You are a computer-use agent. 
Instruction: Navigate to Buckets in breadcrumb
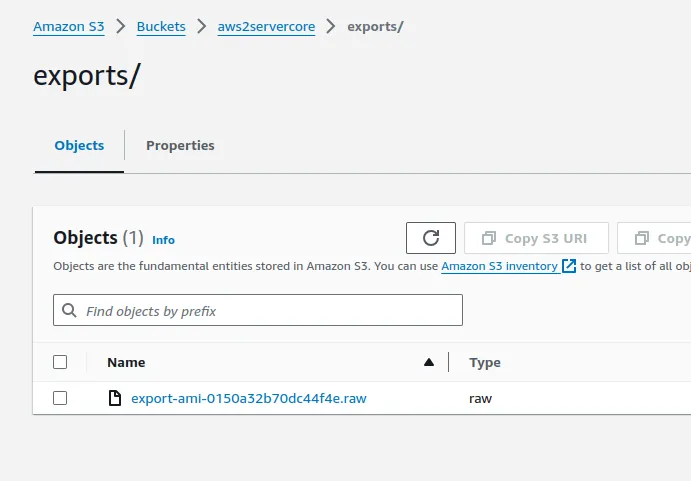tap(162, 26)
